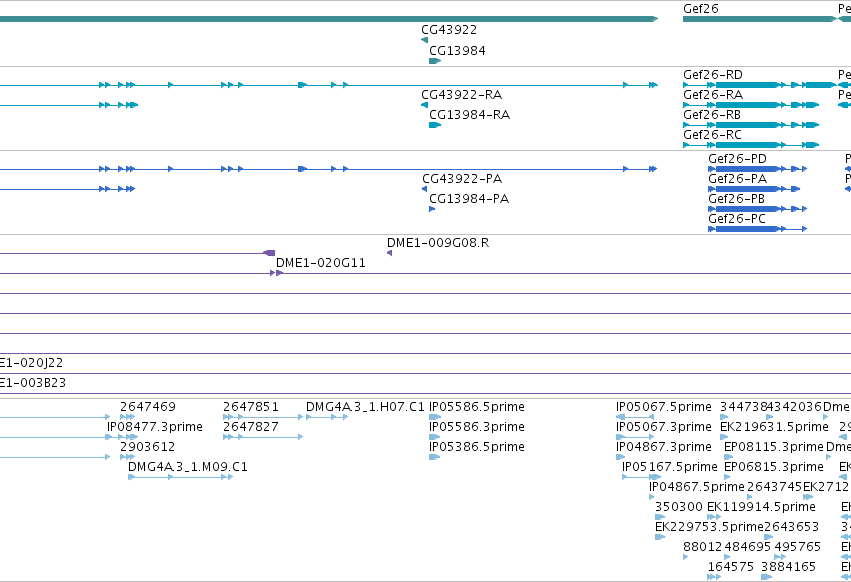Click EST feature 4342036
Image resolution: width=851 pixels, height=582 pixels.
click(x=770, y=417)
